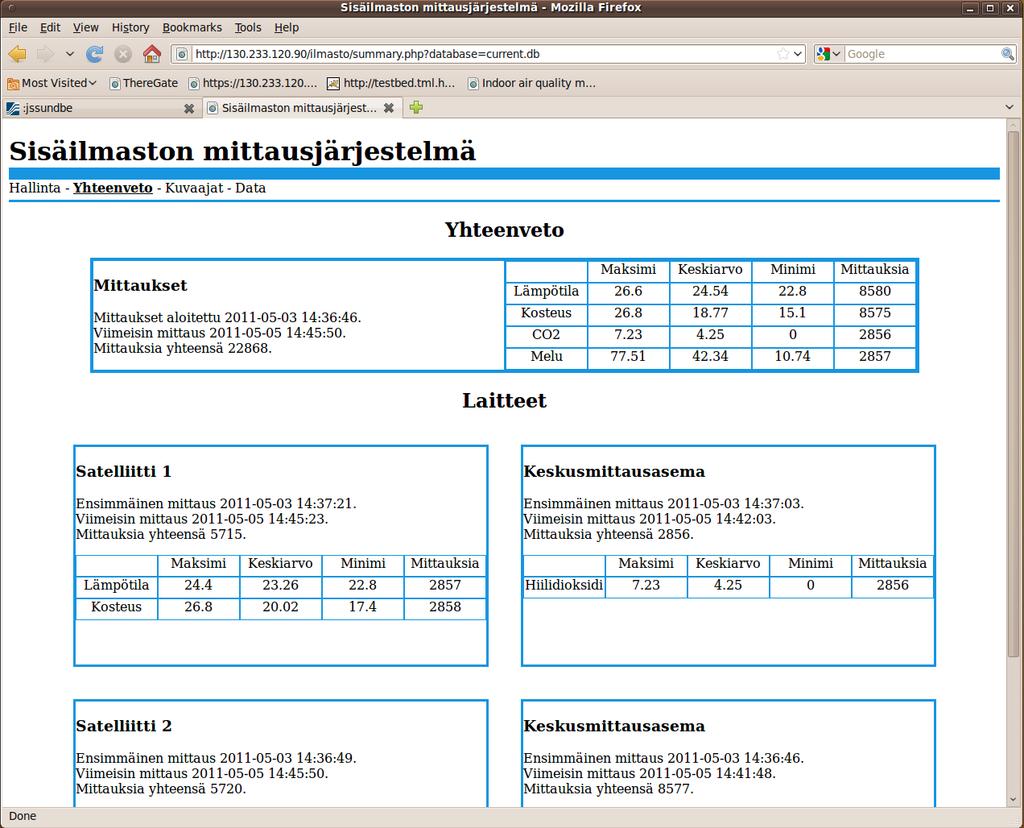
Task: Open the Data page link
Action: (x=250, y=188)
